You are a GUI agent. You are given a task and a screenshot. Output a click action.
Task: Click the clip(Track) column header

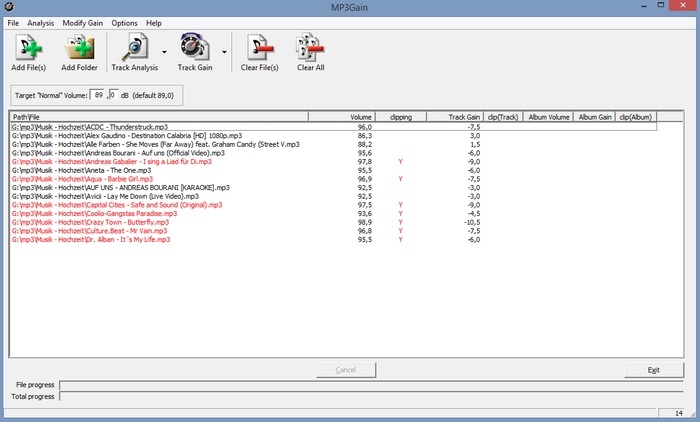pyautogui.click(x=503, y=117)
